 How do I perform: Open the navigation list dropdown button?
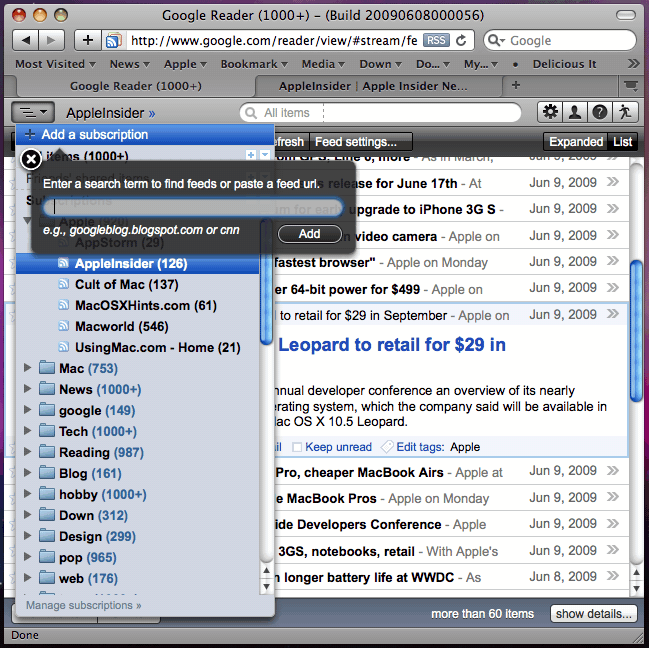tap(33, 112)
